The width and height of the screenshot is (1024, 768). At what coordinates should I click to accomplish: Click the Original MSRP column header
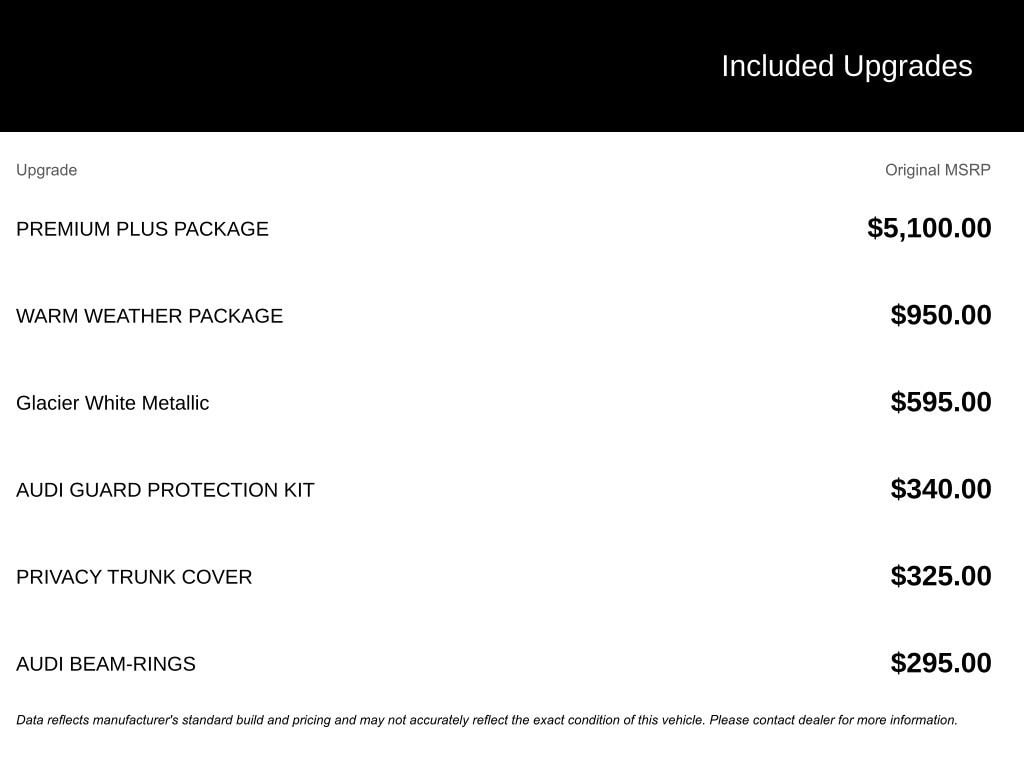[x=937, y=170]
